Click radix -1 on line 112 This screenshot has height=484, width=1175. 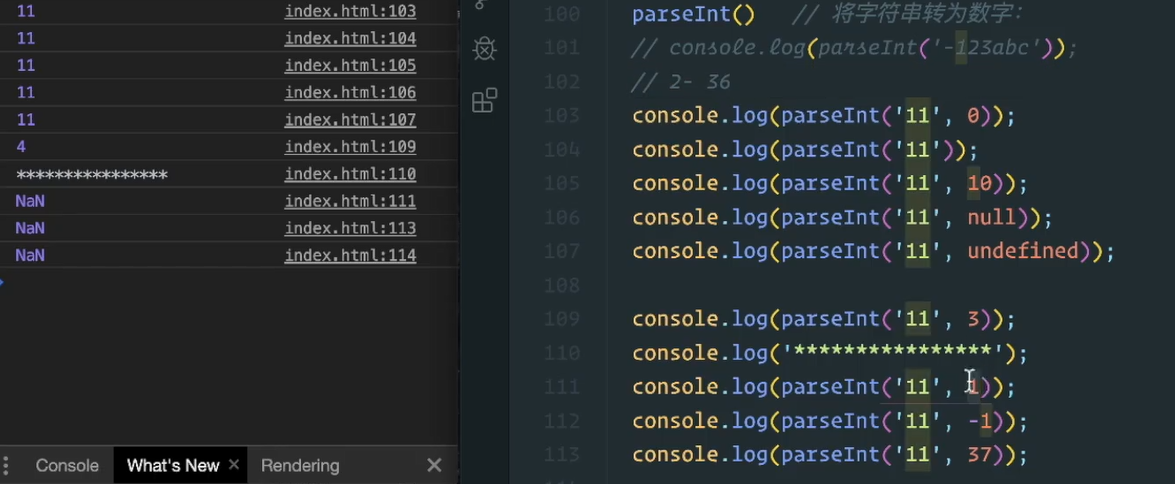pyautogui.click(x=979, y=421)
